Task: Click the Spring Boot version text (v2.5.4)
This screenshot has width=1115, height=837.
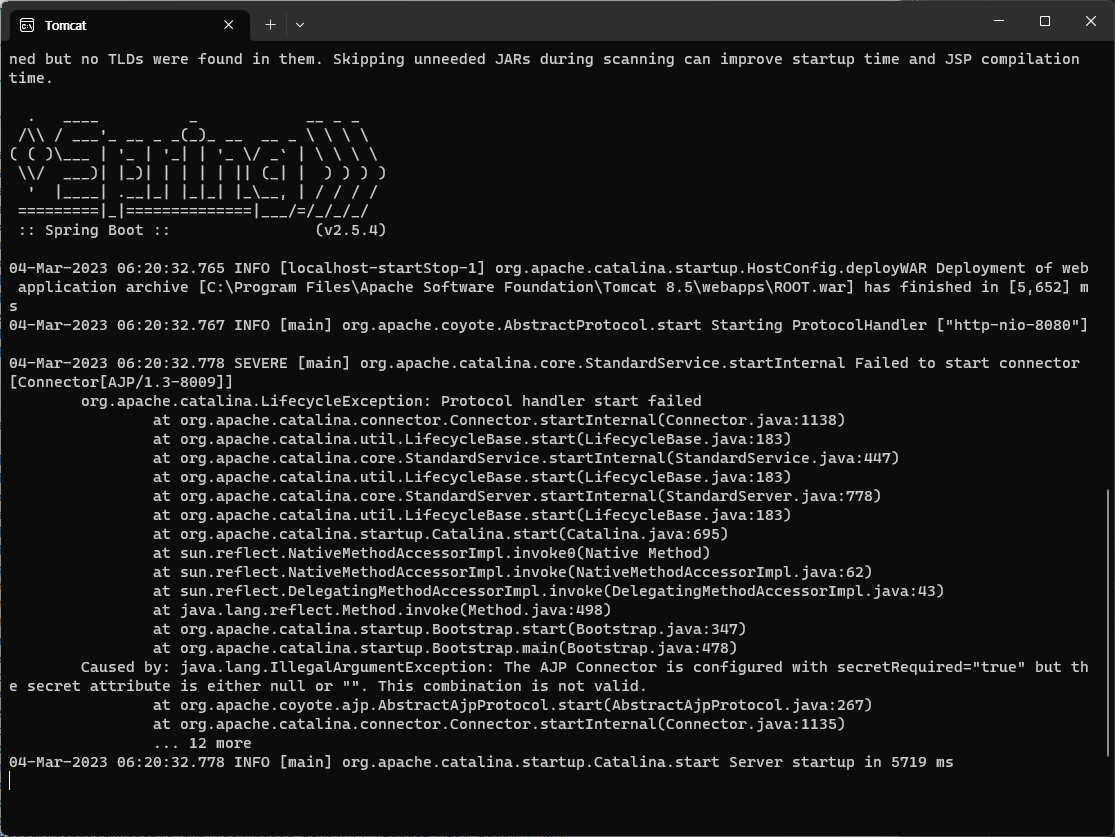Action: tap(351, 230)
